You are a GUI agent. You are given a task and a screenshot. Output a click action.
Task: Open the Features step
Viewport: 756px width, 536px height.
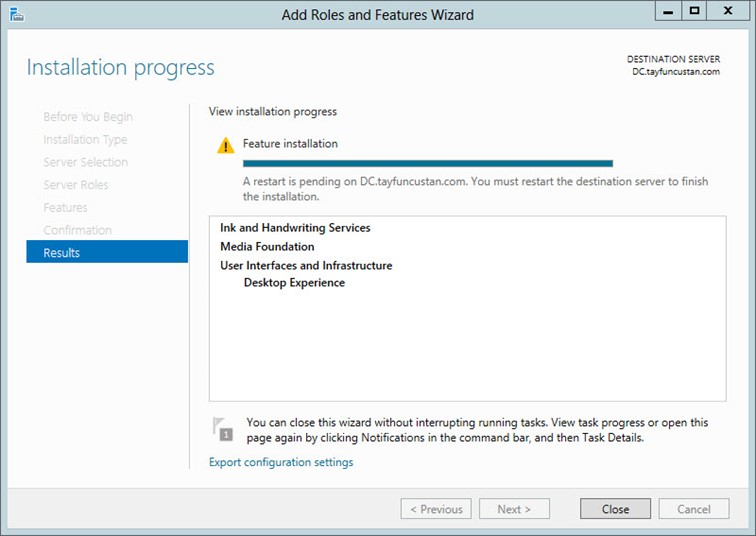click(66, 207)
